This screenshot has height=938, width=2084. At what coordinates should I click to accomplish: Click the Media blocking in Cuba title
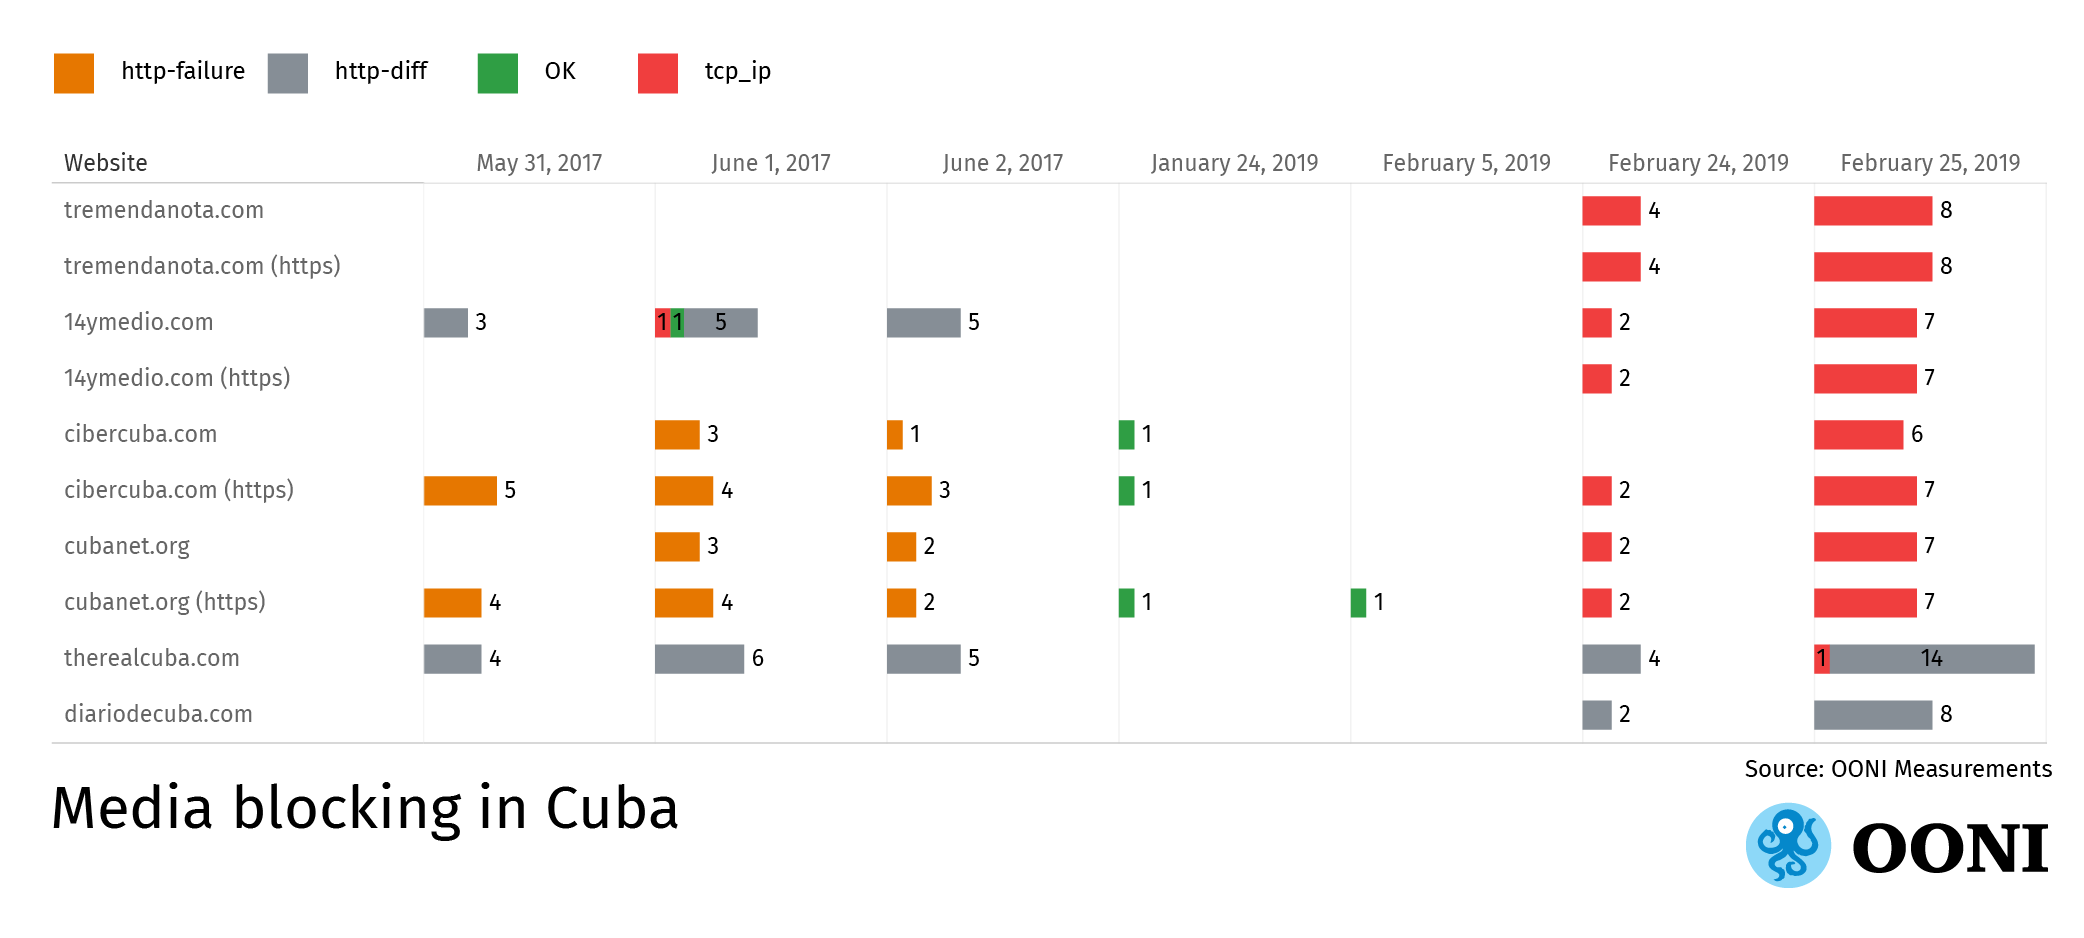pos(365,808)
